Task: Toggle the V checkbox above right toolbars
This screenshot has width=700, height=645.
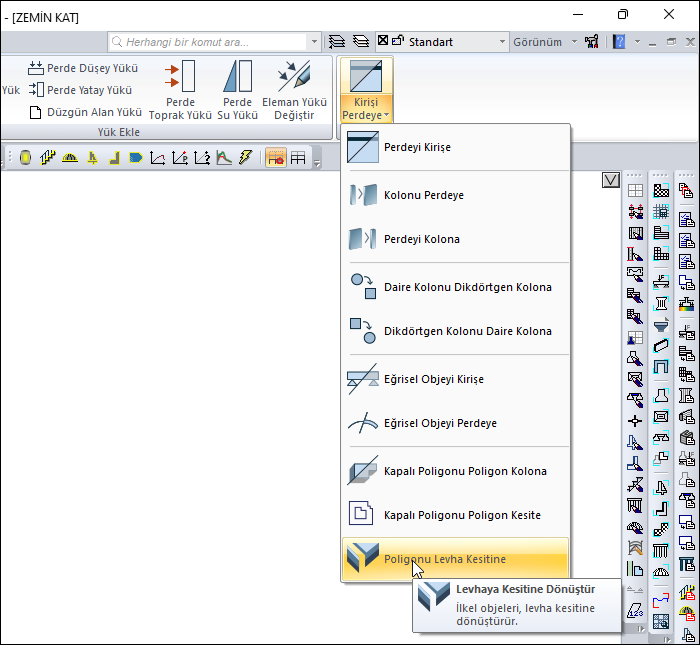Action: click(x=611, y=180)
